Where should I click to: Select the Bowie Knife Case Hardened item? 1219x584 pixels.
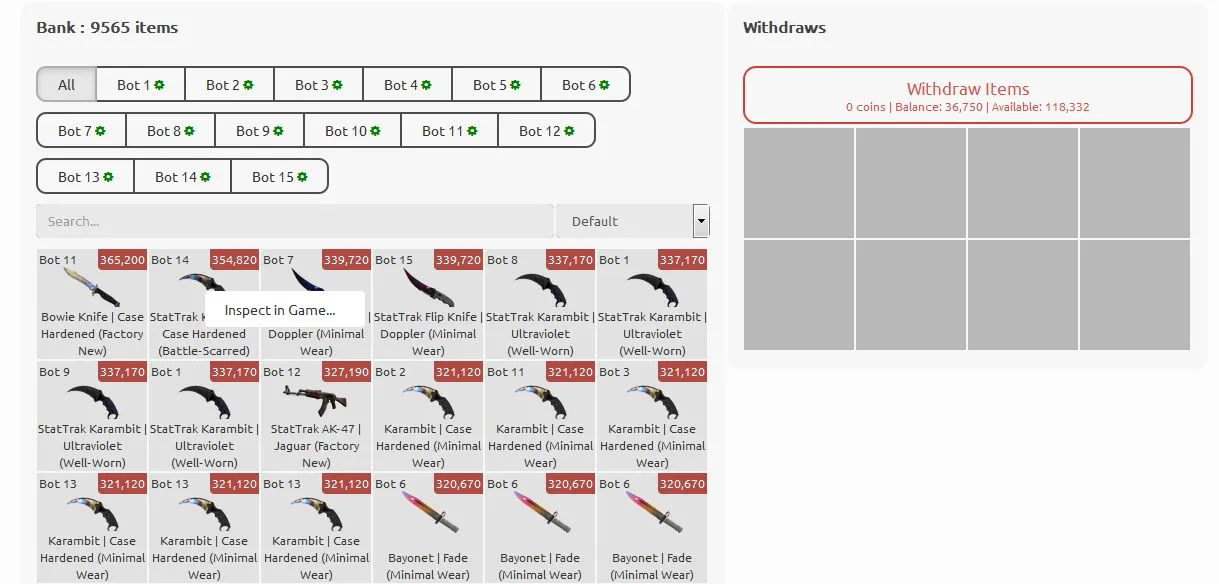pos(92,304)
